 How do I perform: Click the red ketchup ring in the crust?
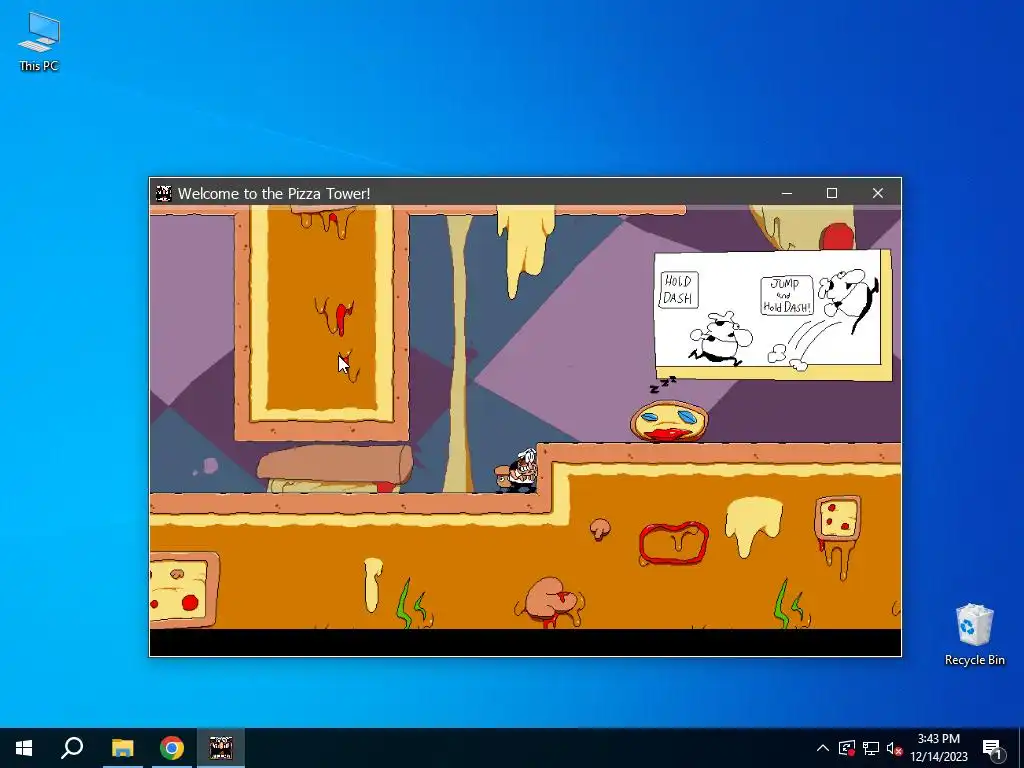pyautogui.click(x=674, y=543)
